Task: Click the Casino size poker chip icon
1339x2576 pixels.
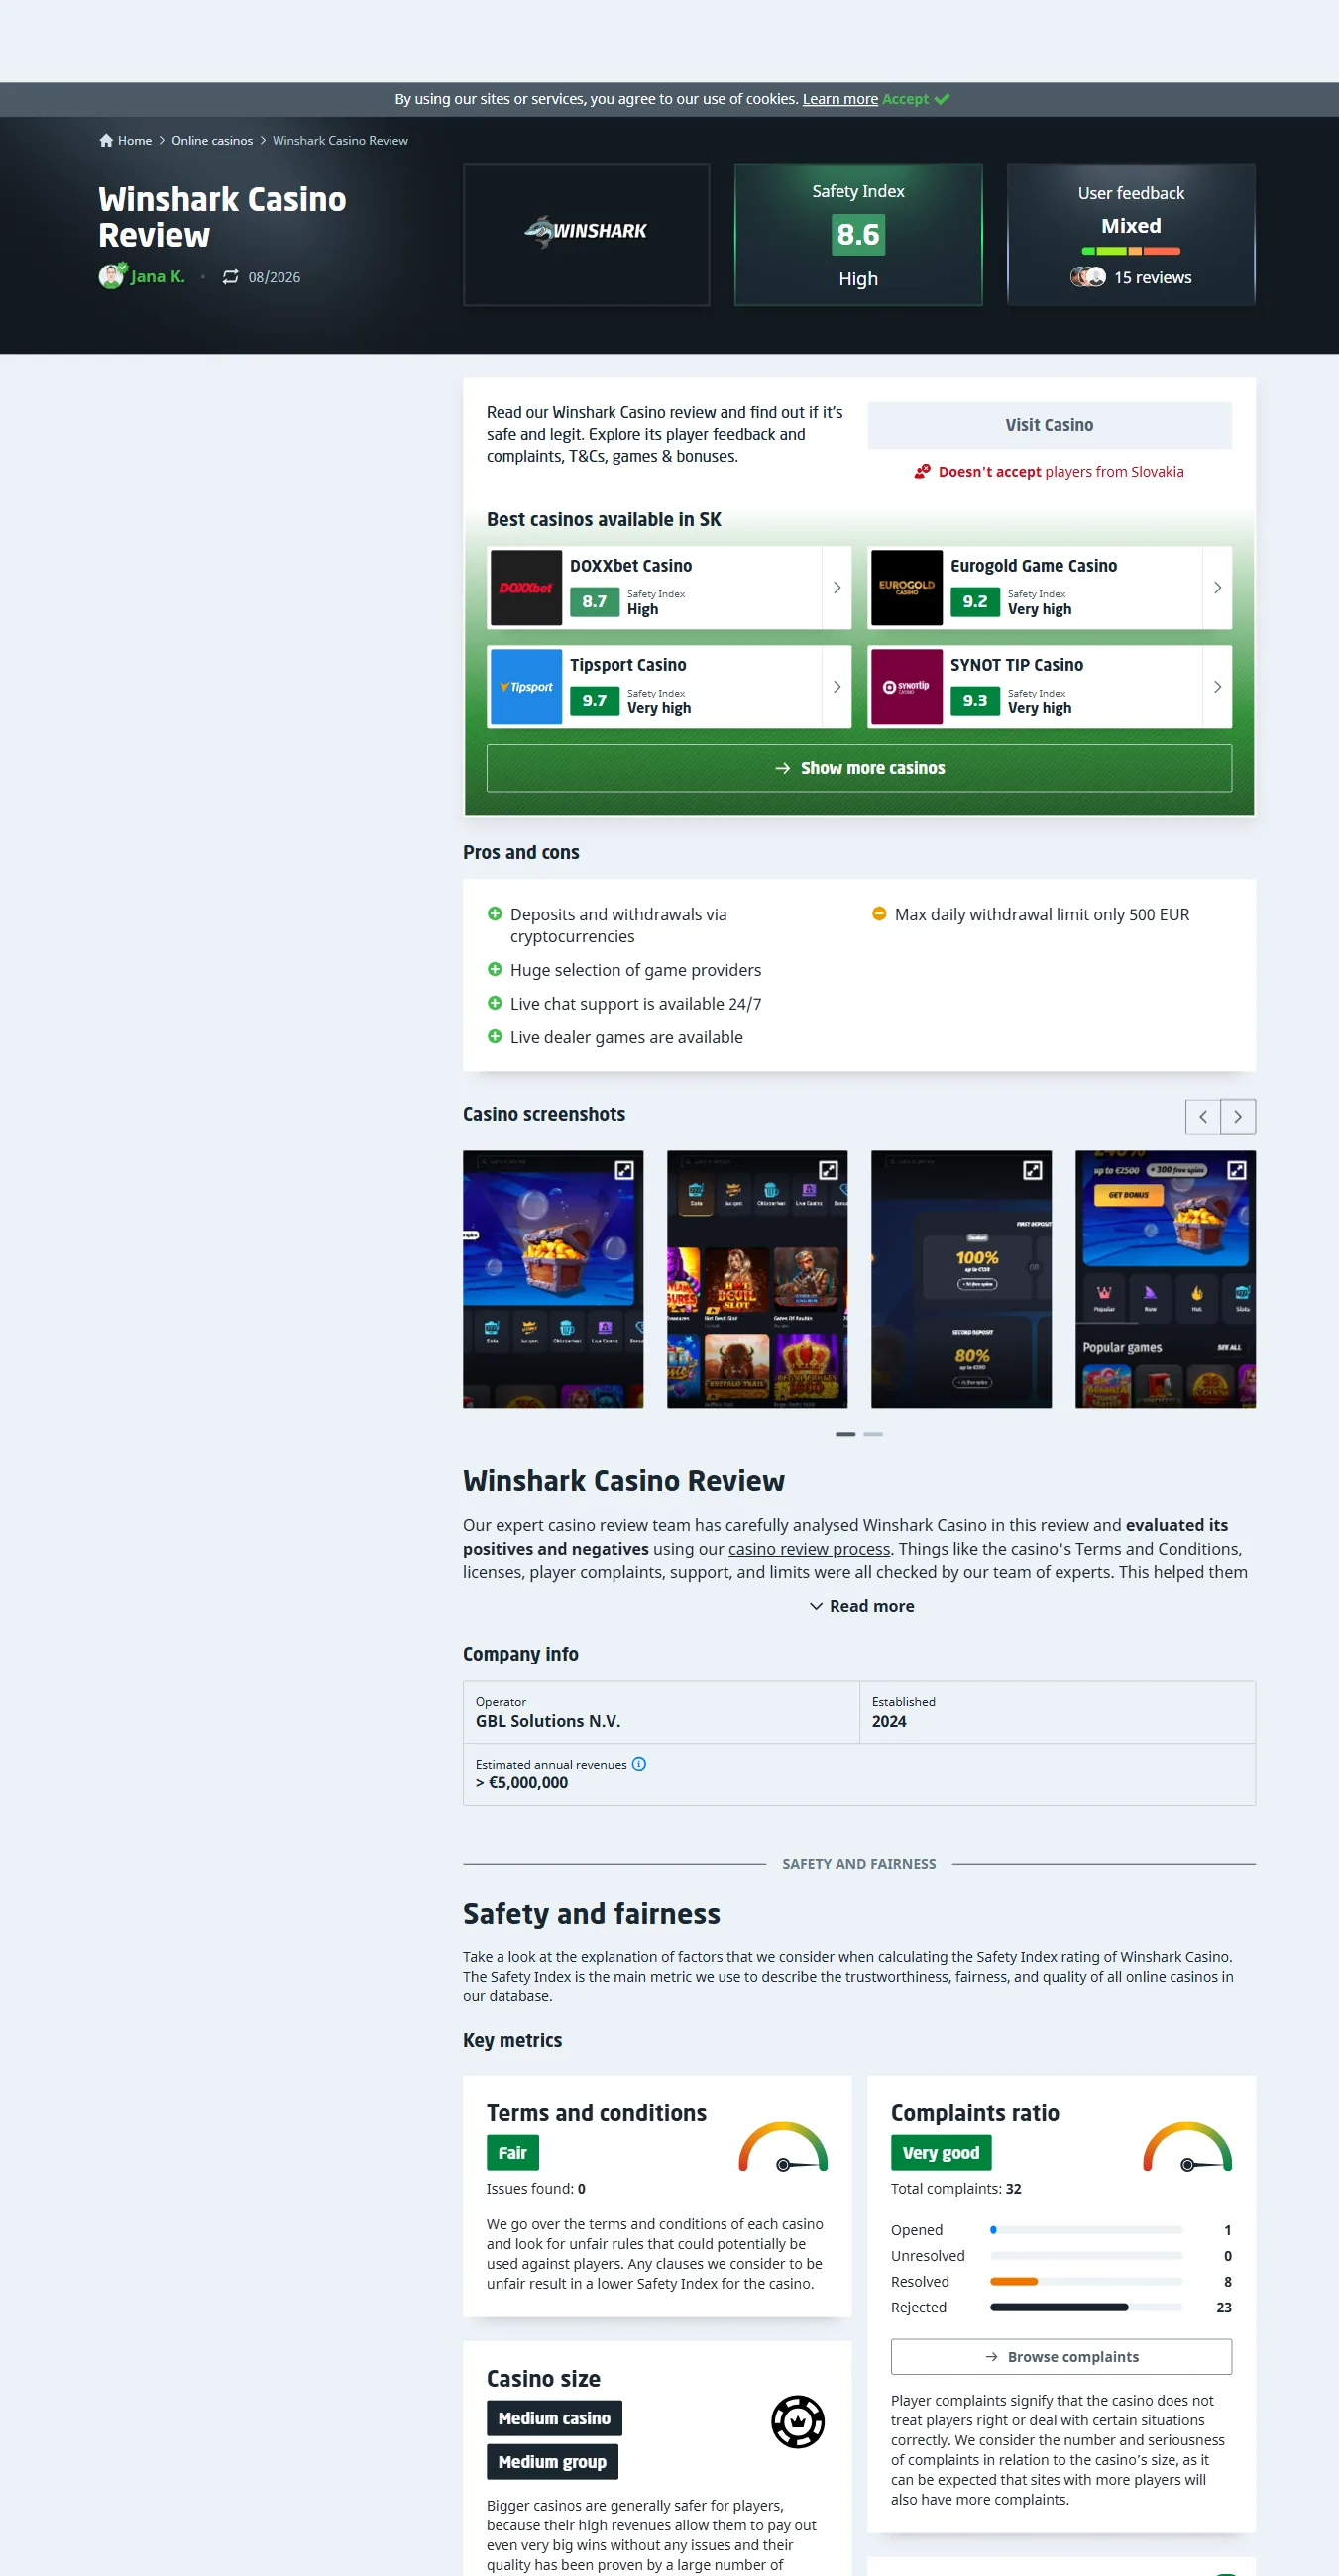Action: tap(797, 2422)
